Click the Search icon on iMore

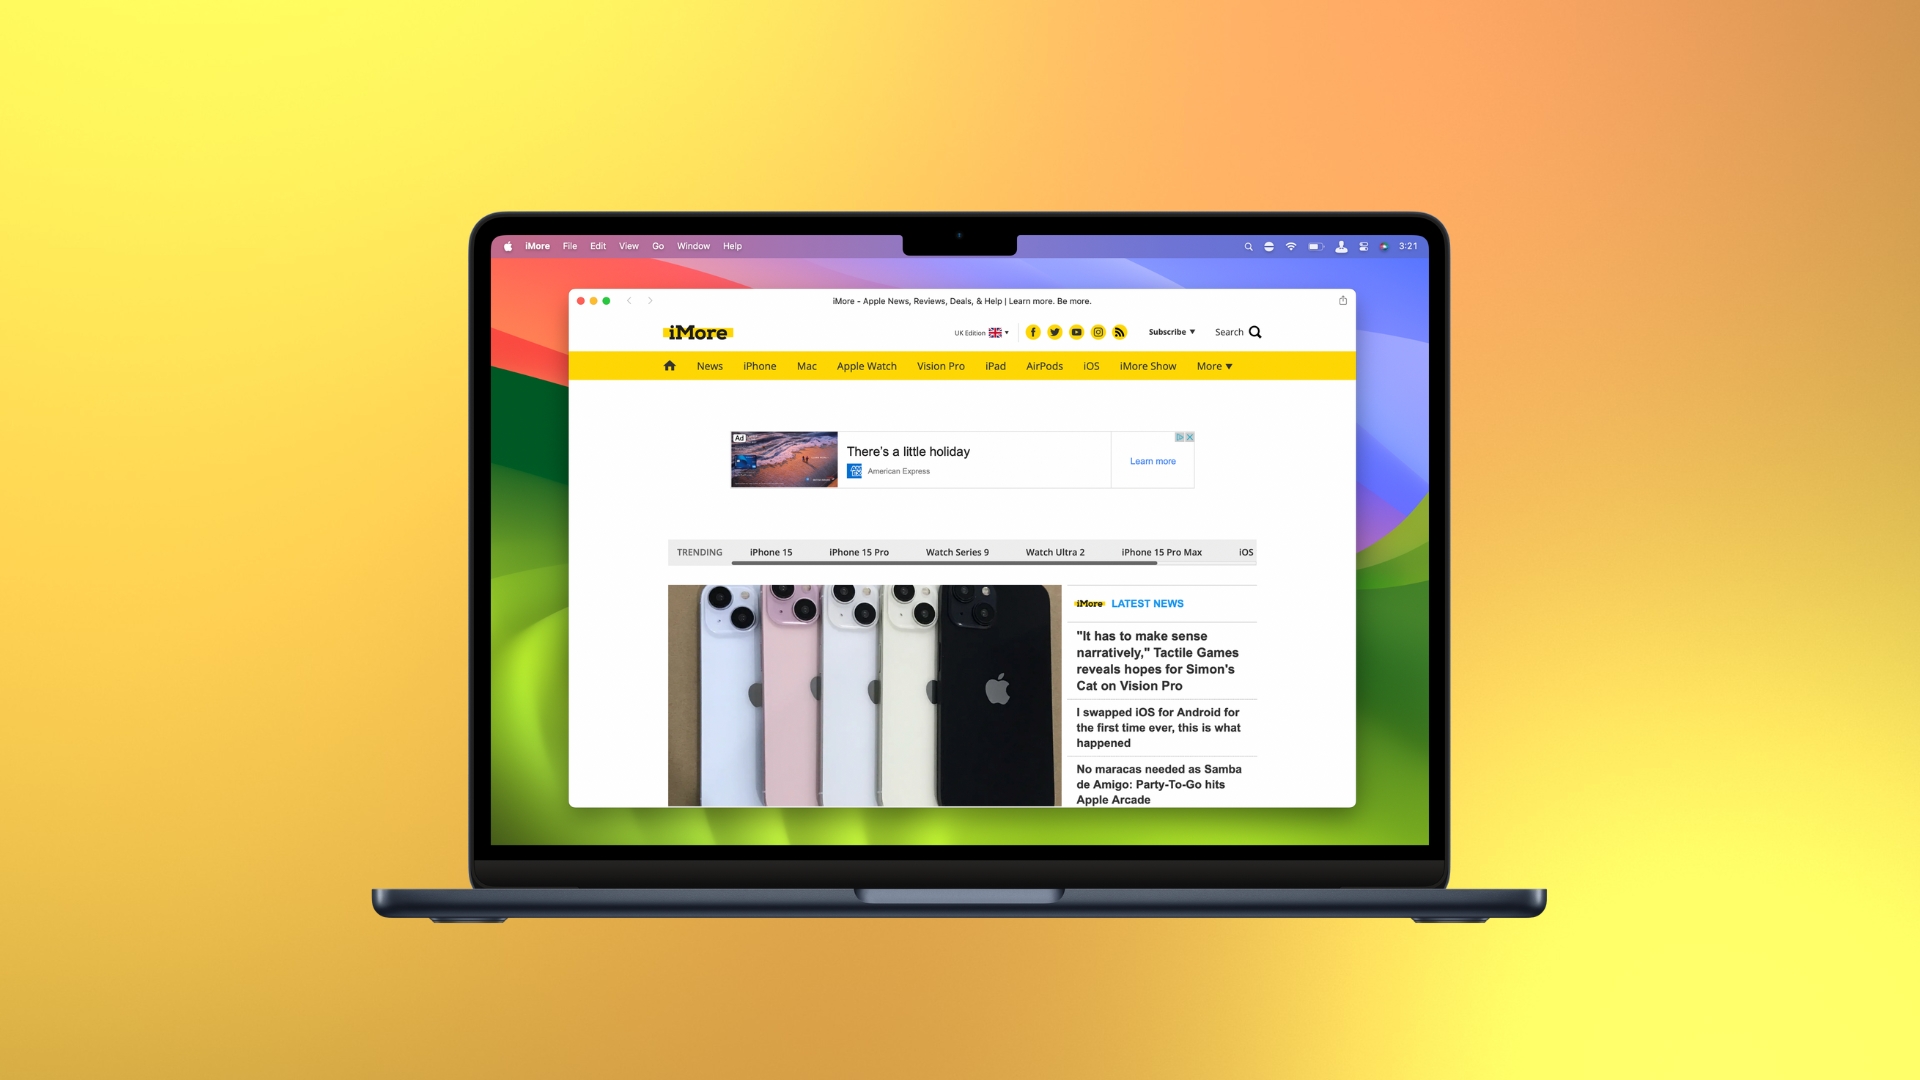tap(1254, 332)
